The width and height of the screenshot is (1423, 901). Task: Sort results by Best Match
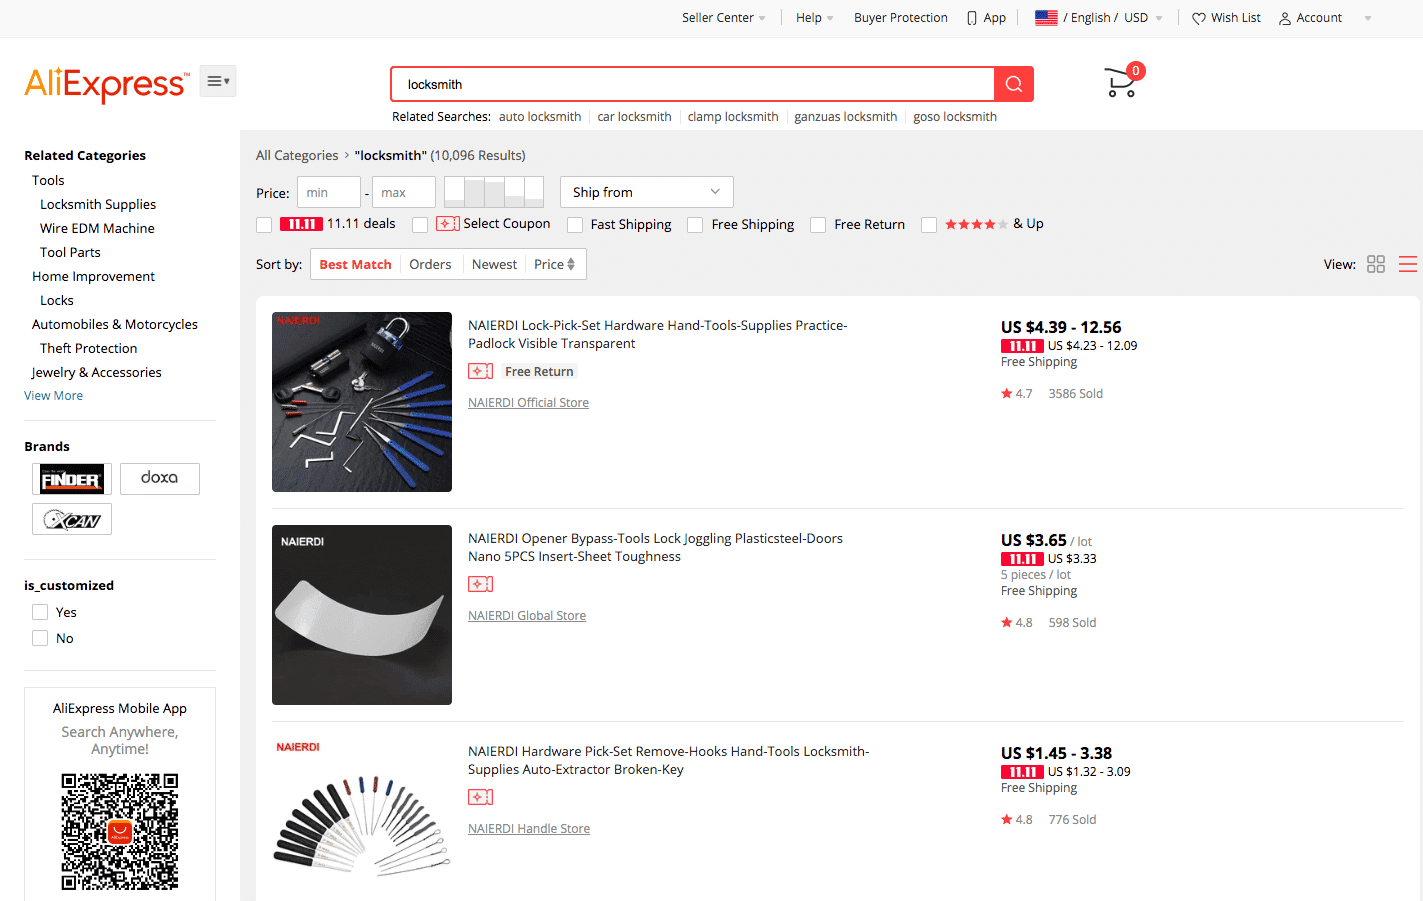pyautogui.click(x=355, y=264)
